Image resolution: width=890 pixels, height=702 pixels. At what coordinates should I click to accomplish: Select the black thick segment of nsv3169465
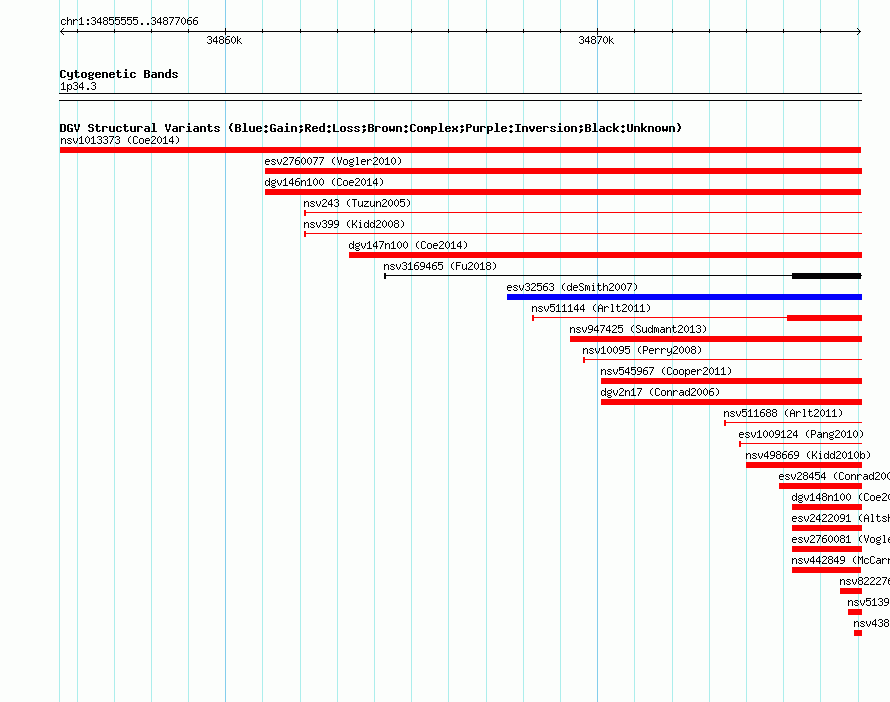pyautogui.click(x=827, y=276)
